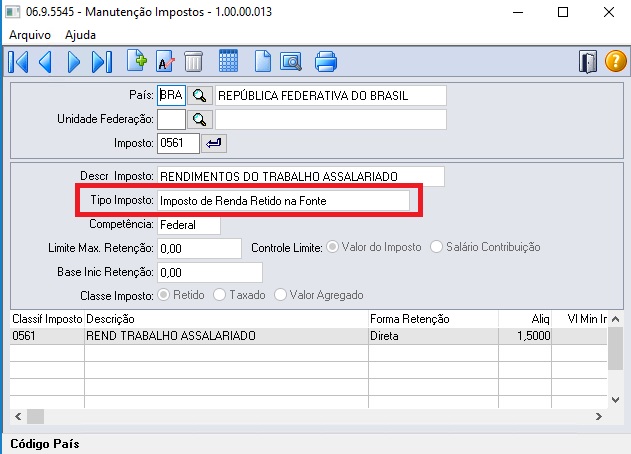
Task: Click the Forma Retenção column header
Action: [433, 319]
